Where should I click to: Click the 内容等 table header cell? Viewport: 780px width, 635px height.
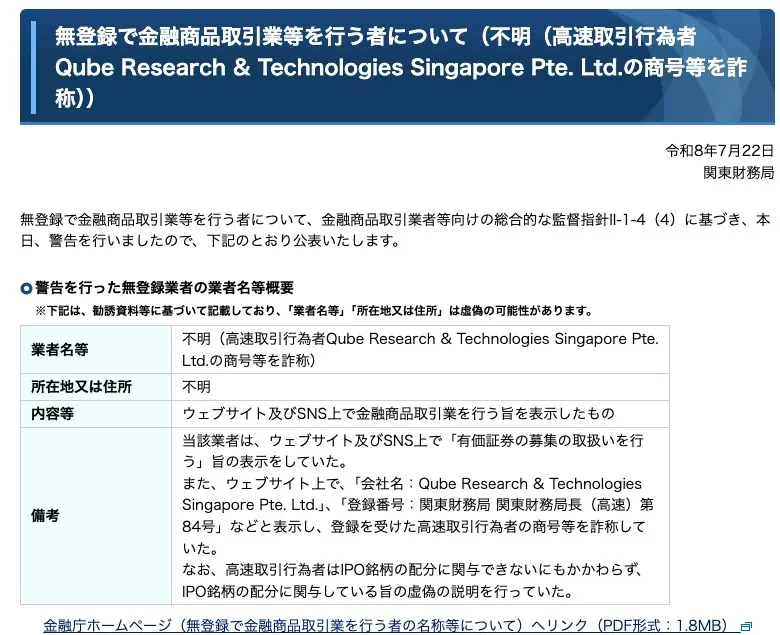pos(96,414)
